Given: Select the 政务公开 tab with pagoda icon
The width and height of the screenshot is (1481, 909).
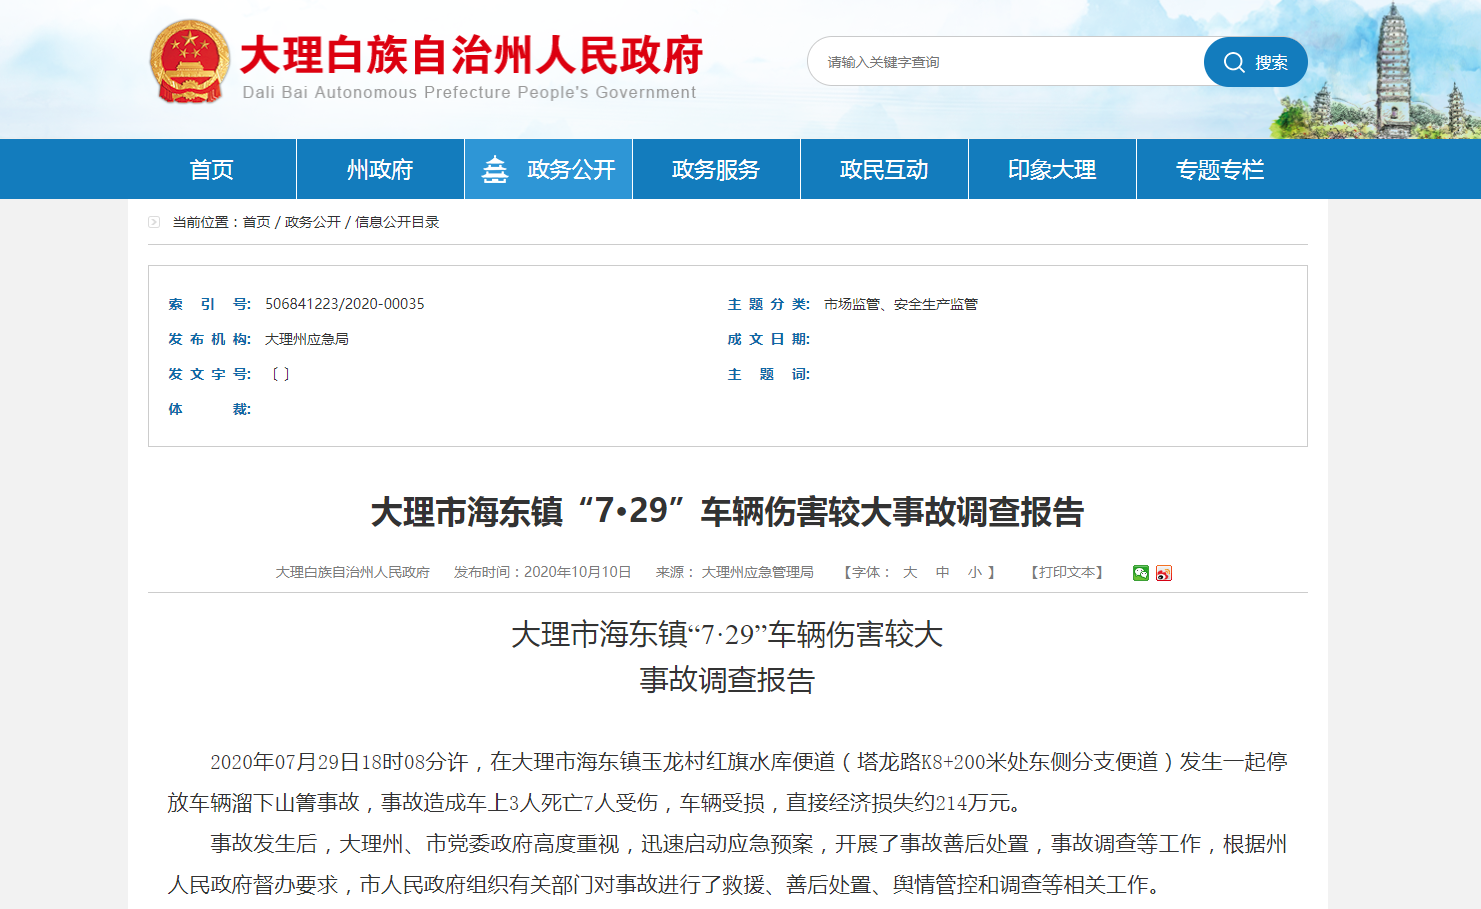Looking at the screenshot, I should [x=548, y=170].
